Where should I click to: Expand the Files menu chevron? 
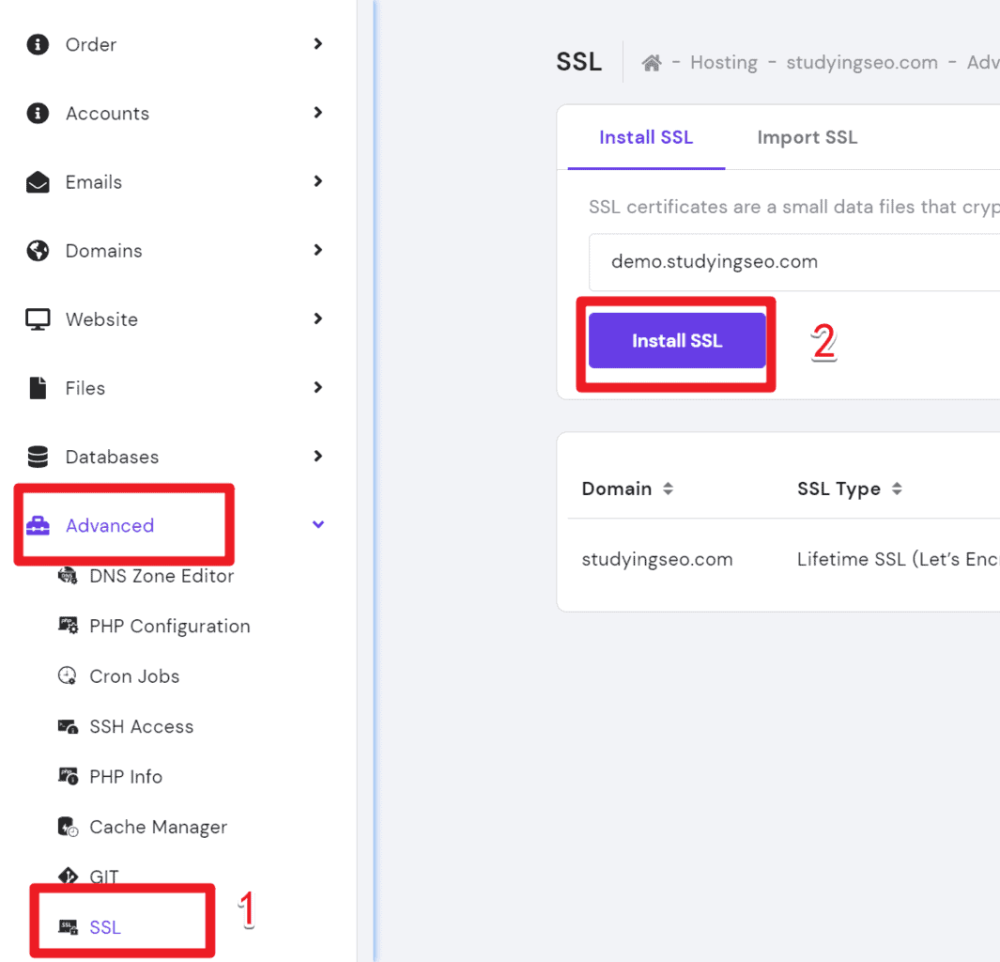pos(318,387)
